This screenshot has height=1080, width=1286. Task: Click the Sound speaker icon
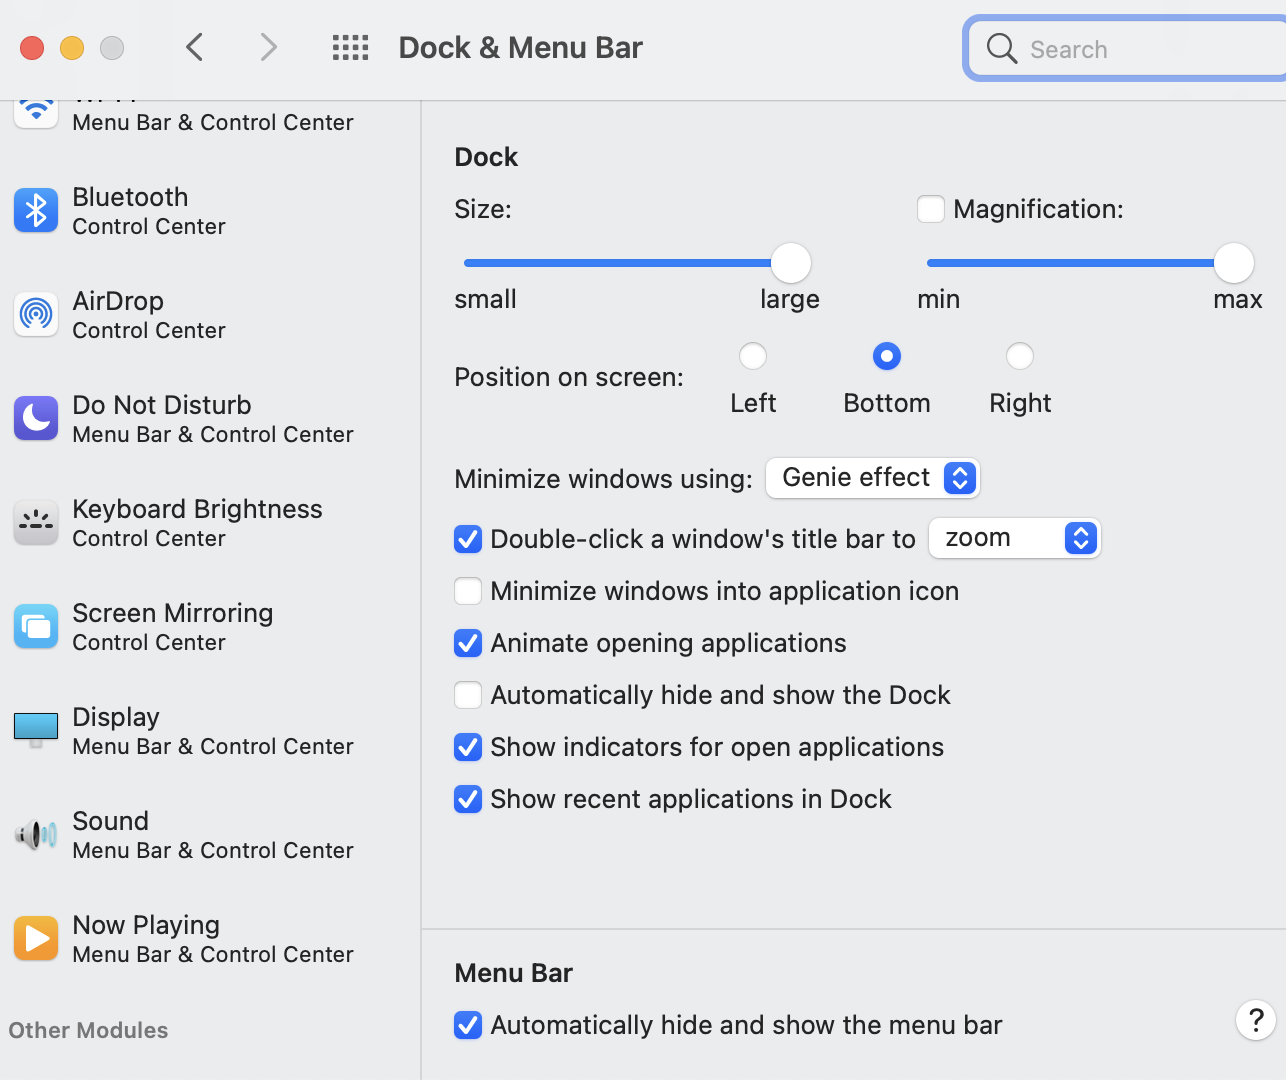(36, 834)
